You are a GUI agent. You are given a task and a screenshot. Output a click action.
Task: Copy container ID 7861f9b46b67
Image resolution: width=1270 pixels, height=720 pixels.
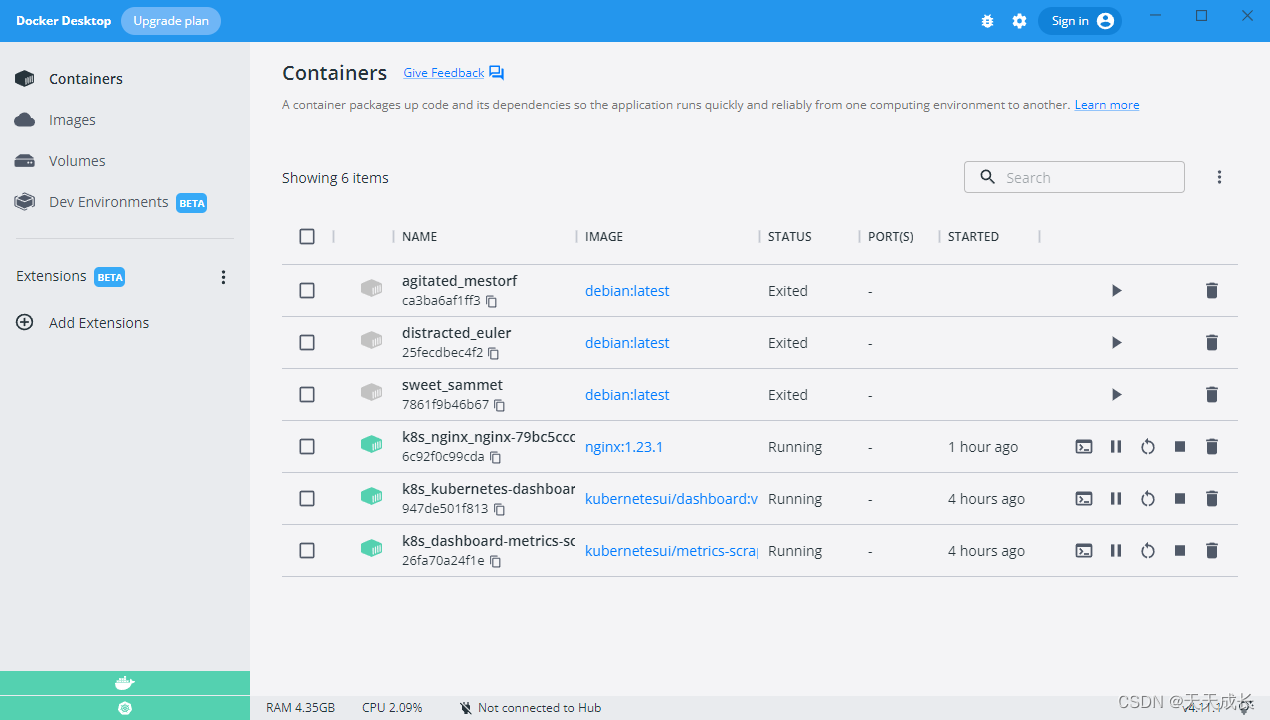(500, 405)
